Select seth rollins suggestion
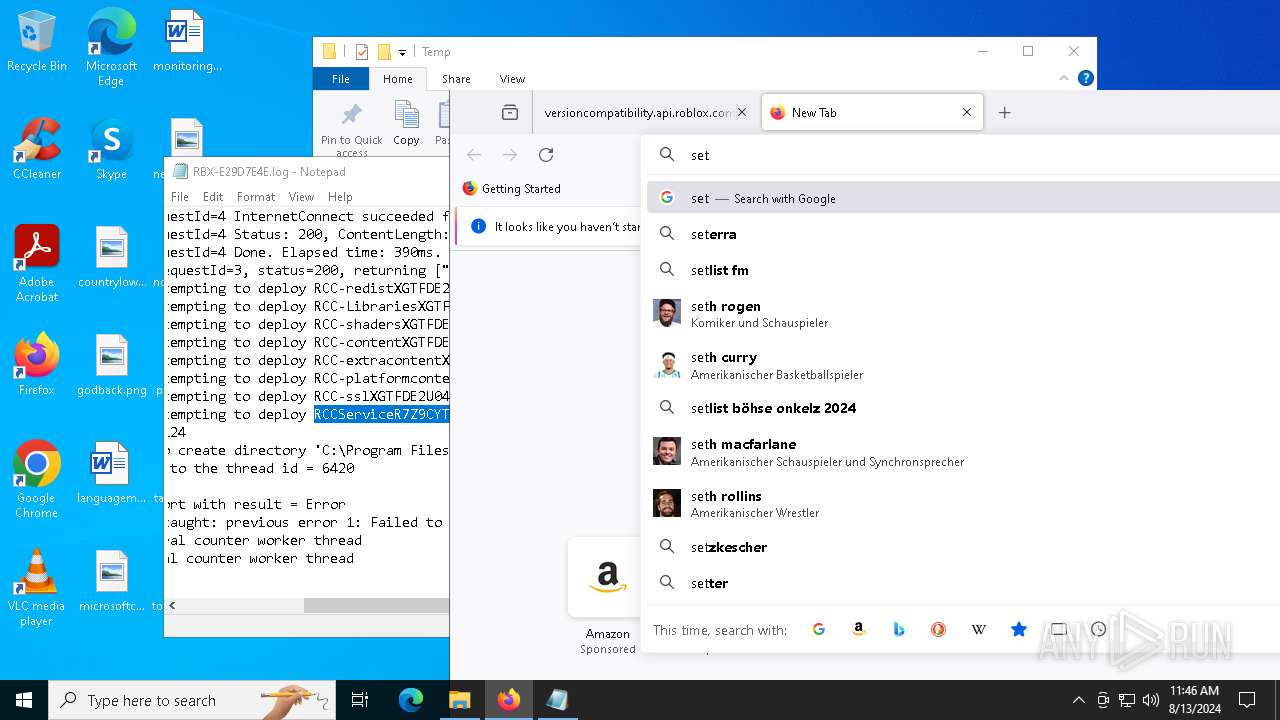This screenshot has width=1280, height=720. click(x=963, y=503)
